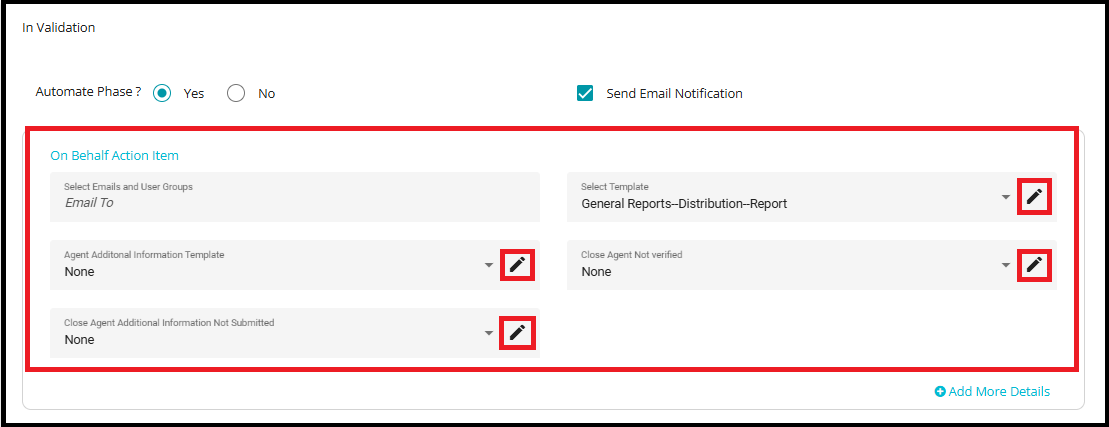The width and height of the screenshot is (1109, 427).
Task: Open Agent Additional Information Template dropdown arrow
Action: click(489, 265)
